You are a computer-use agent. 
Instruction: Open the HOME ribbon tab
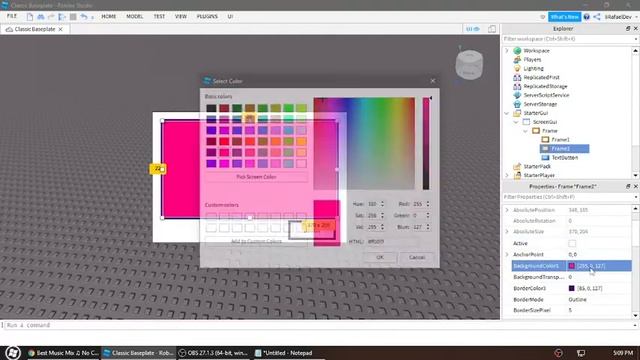109,17
